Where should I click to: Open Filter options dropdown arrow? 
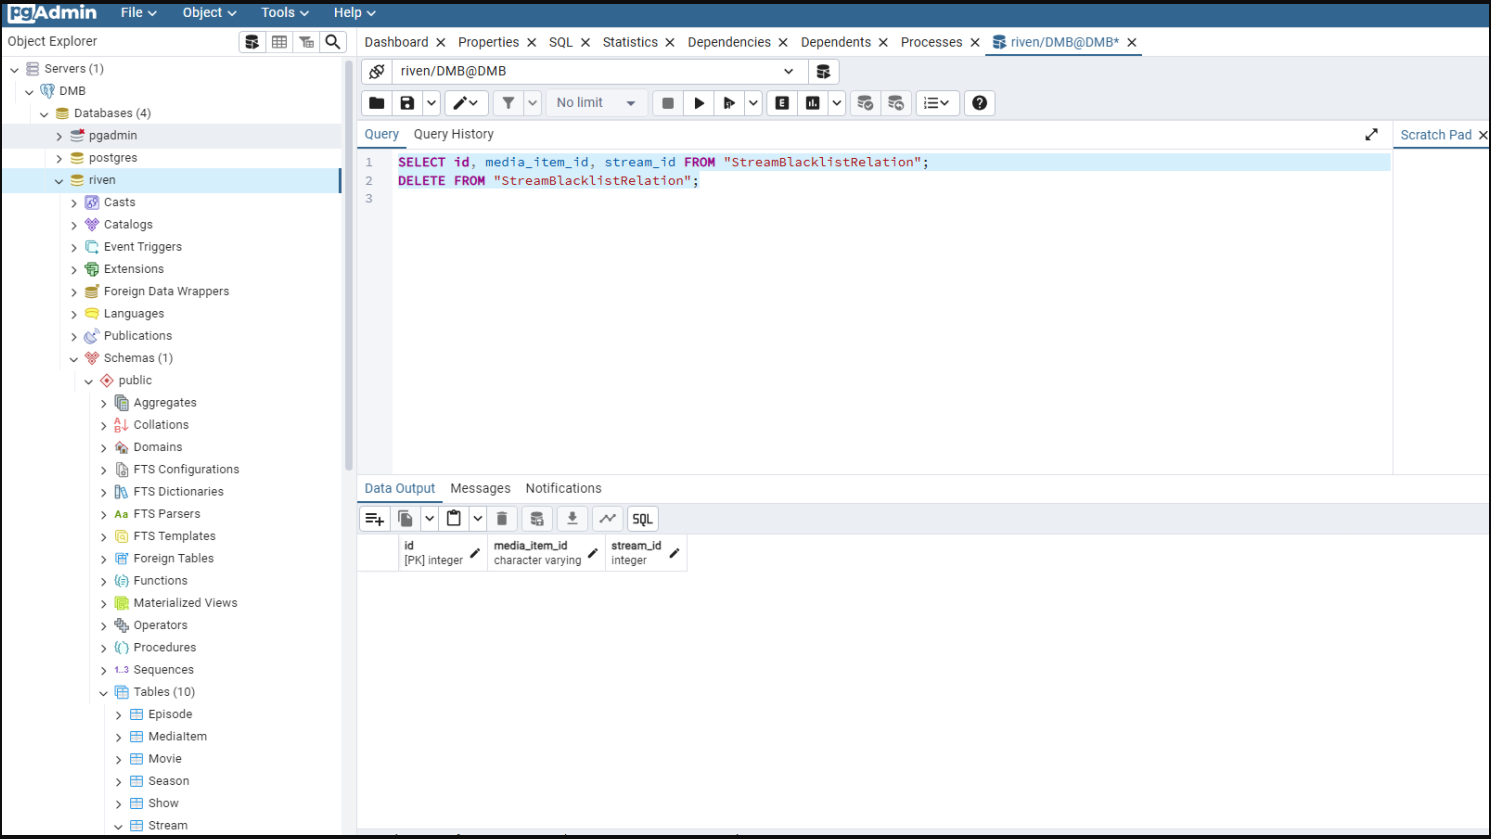[x=532, y=103]
